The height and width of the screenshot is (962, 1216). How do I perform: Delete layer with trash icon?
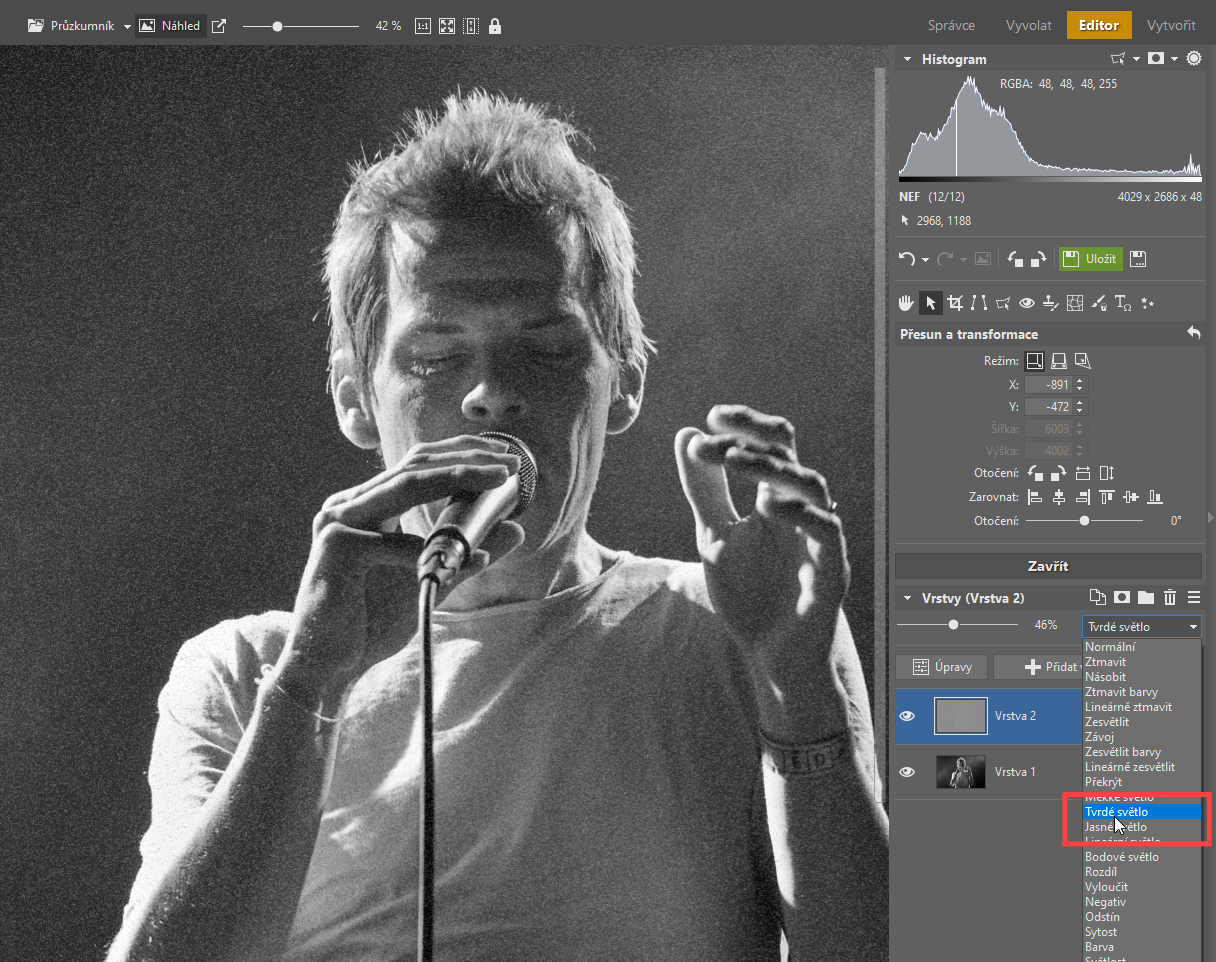[x=1170, y=597]
